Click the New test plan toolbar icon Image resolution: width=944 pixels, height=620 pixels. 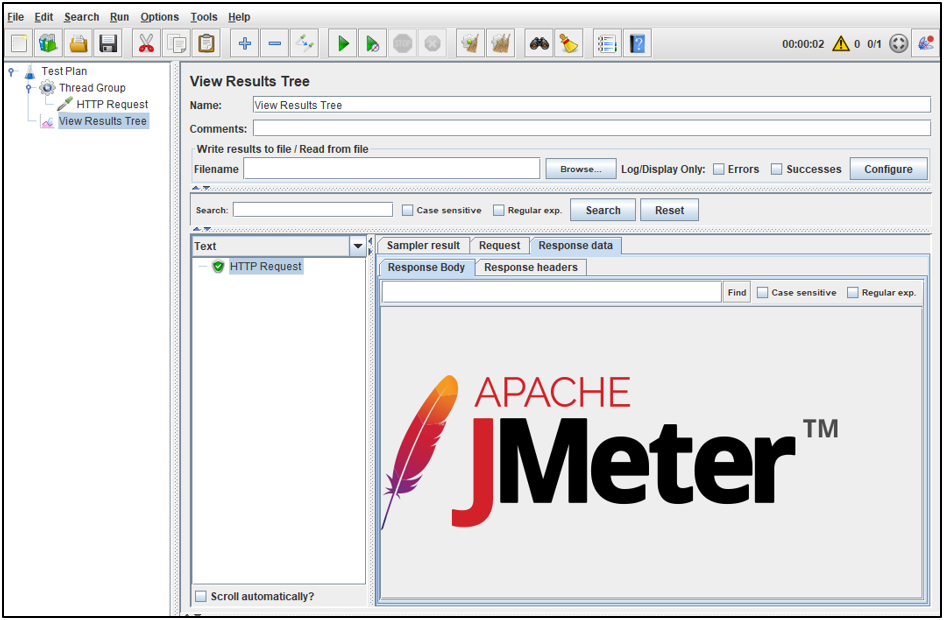(x=19, y=44)
